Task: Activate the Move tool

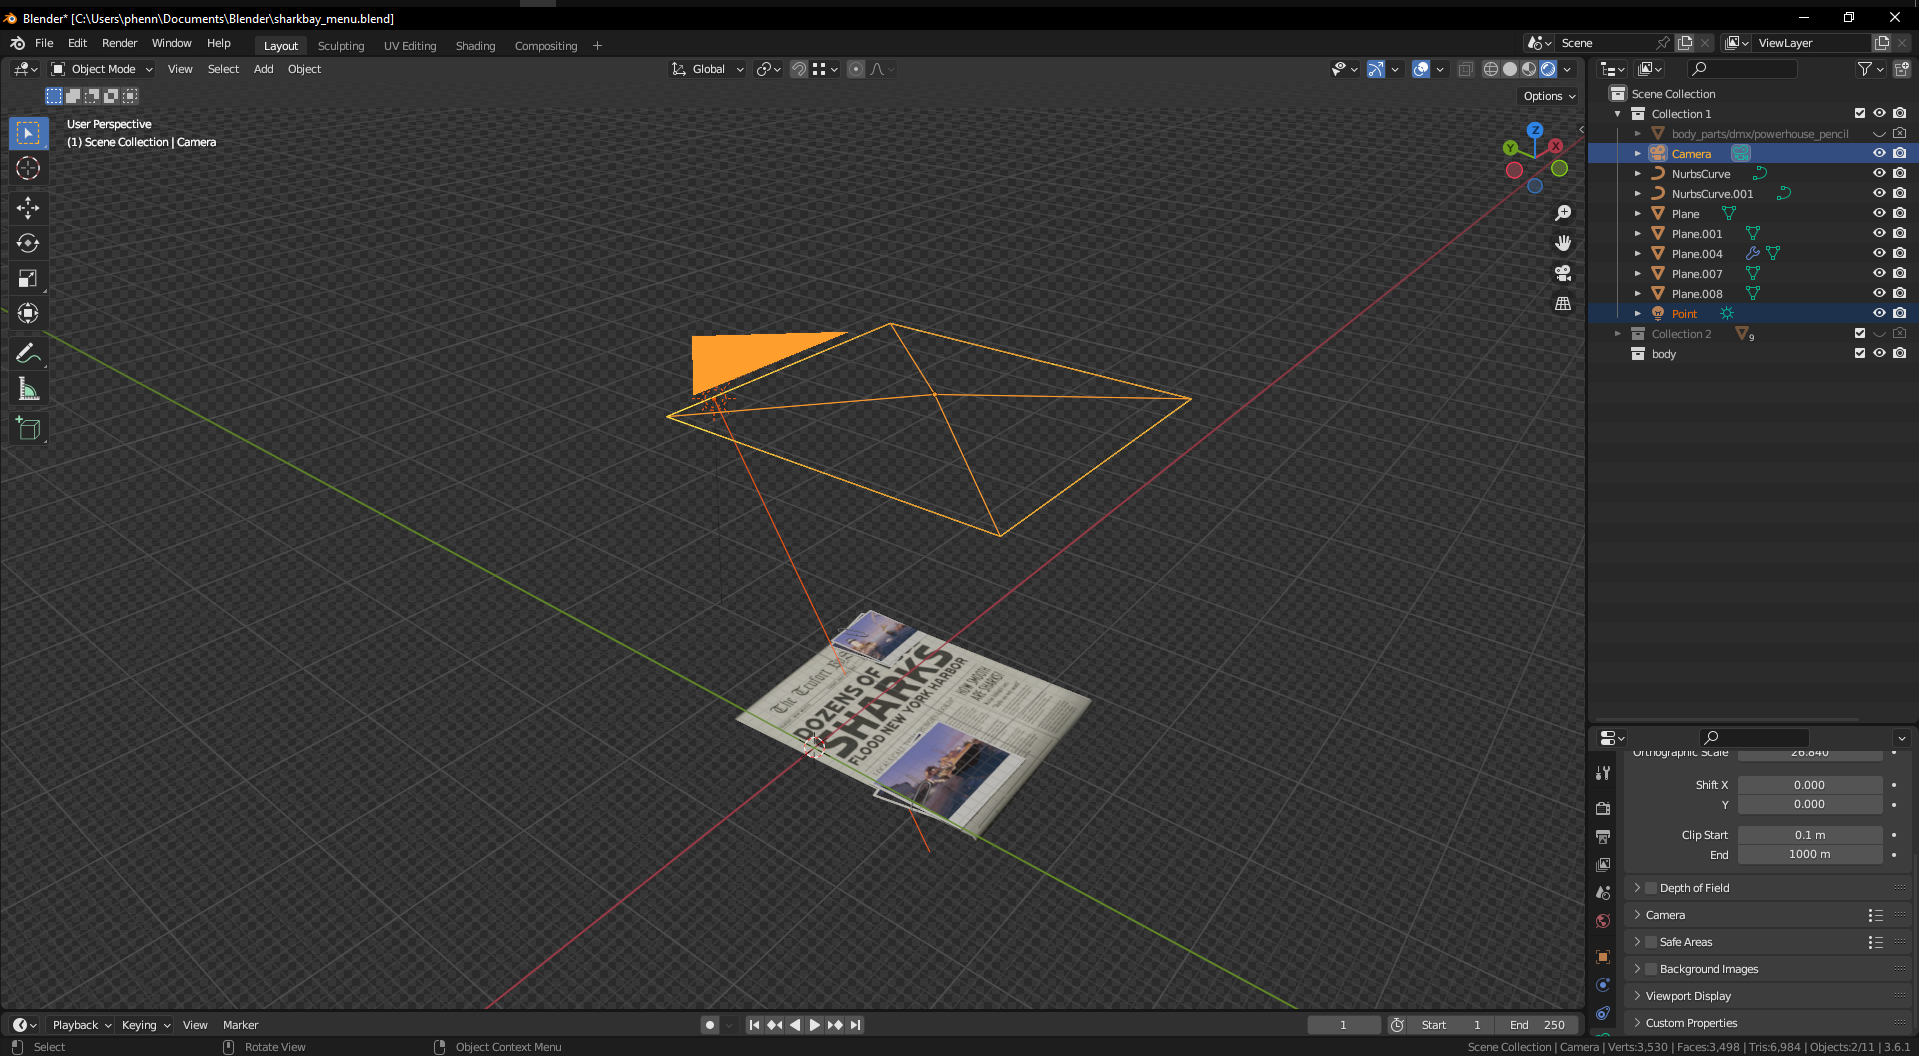Action: tap(28, 207)
